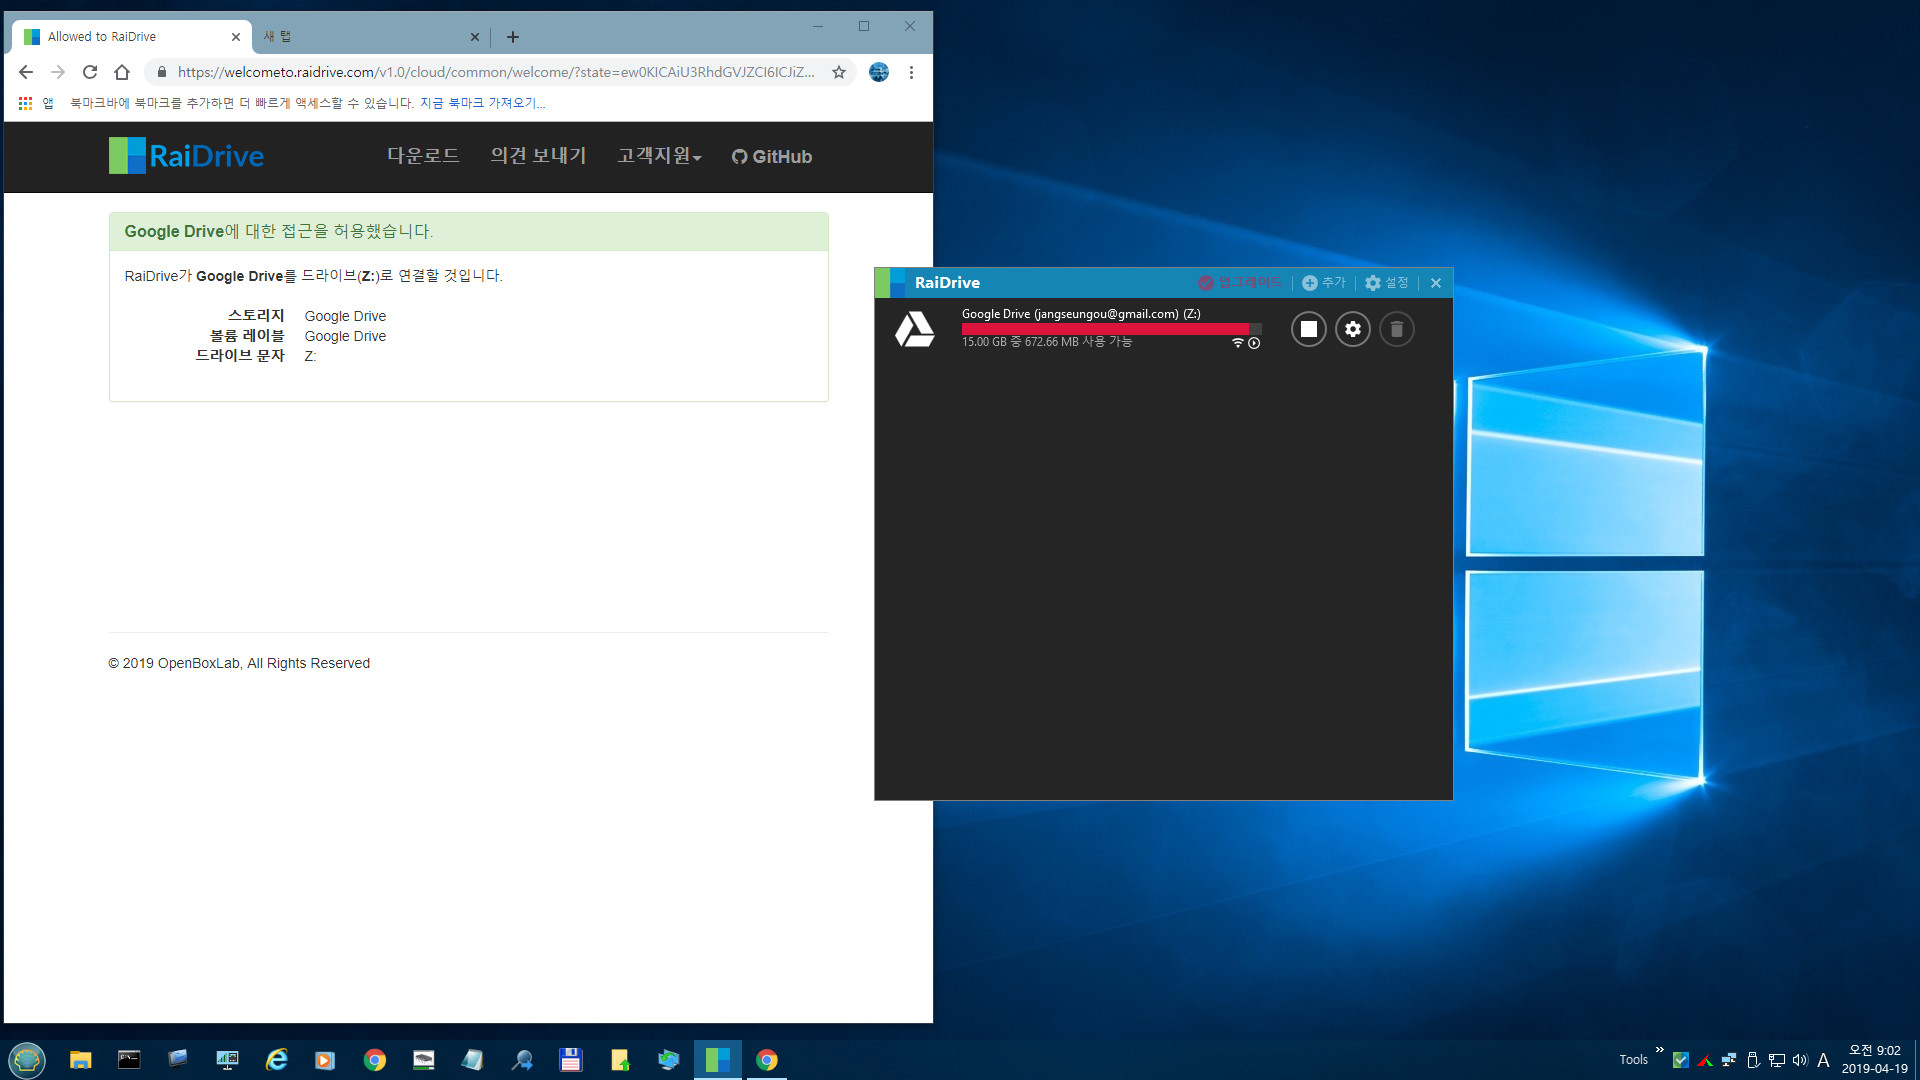This screenshot has height=1080, width=1920.
Task: Open 의견 보내기 in the site navigation
Action: (538, 156)
